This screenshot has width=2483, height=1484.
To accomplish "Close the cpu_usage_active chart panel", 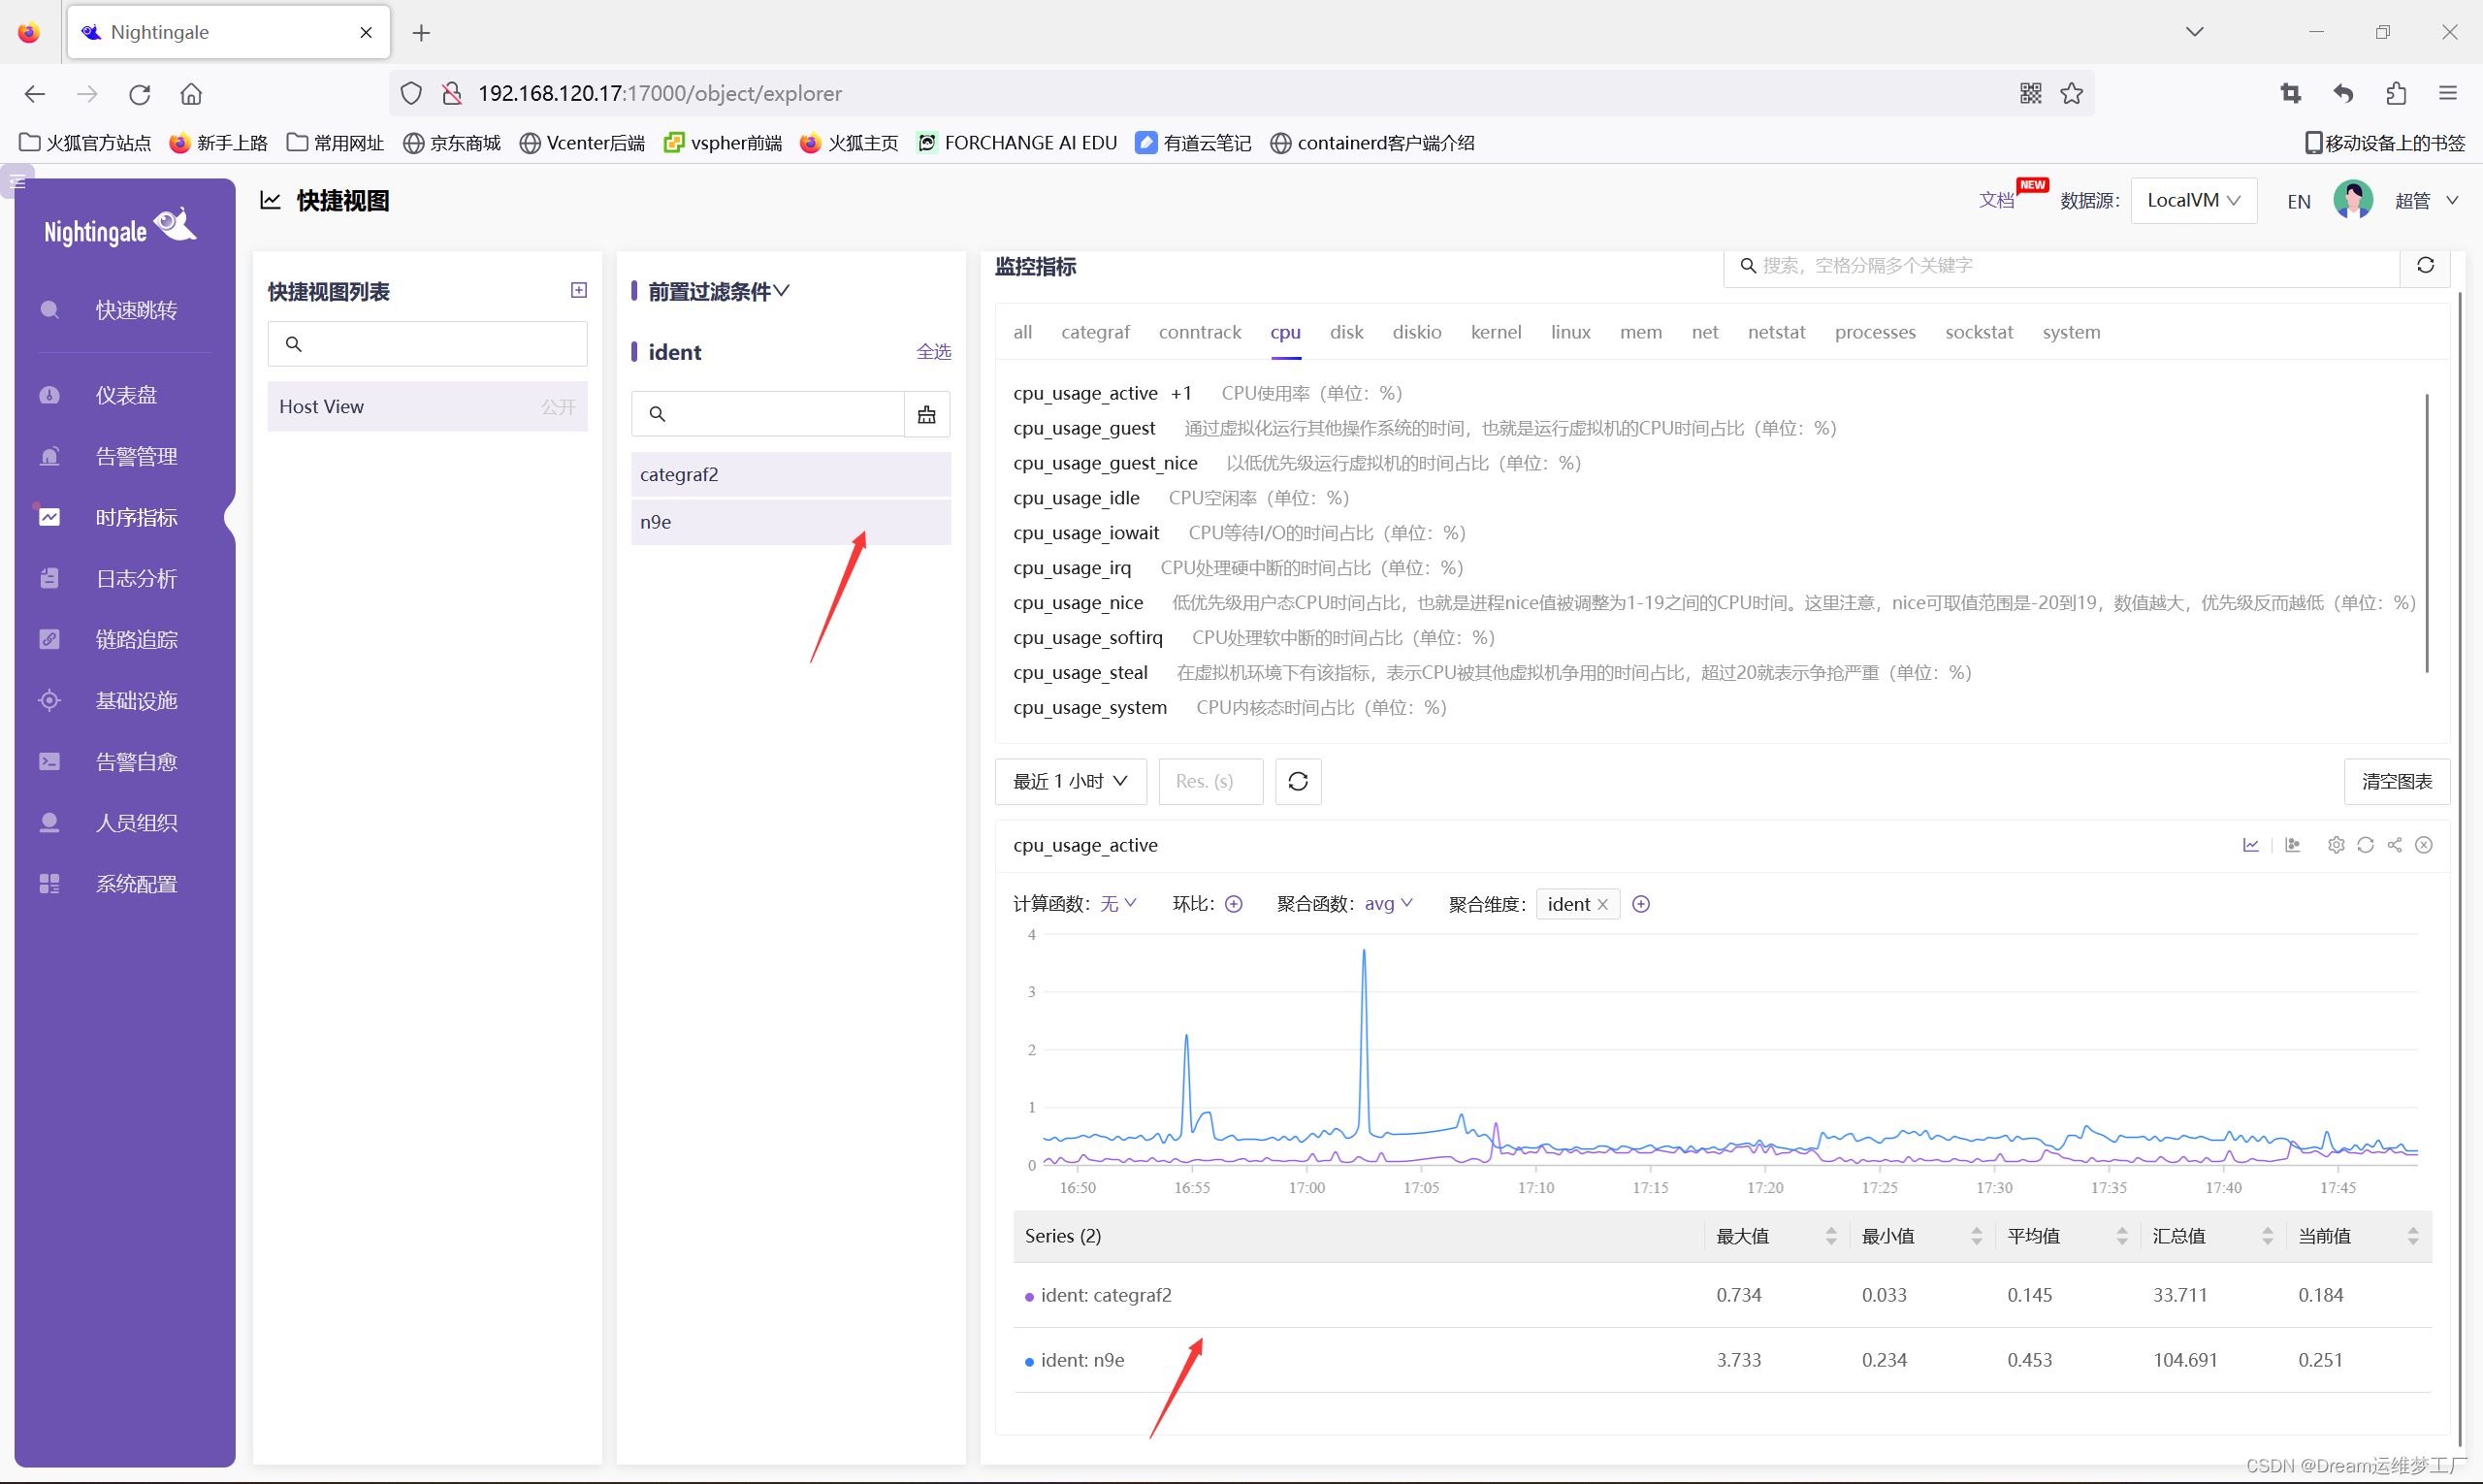I will (2424, 845).
